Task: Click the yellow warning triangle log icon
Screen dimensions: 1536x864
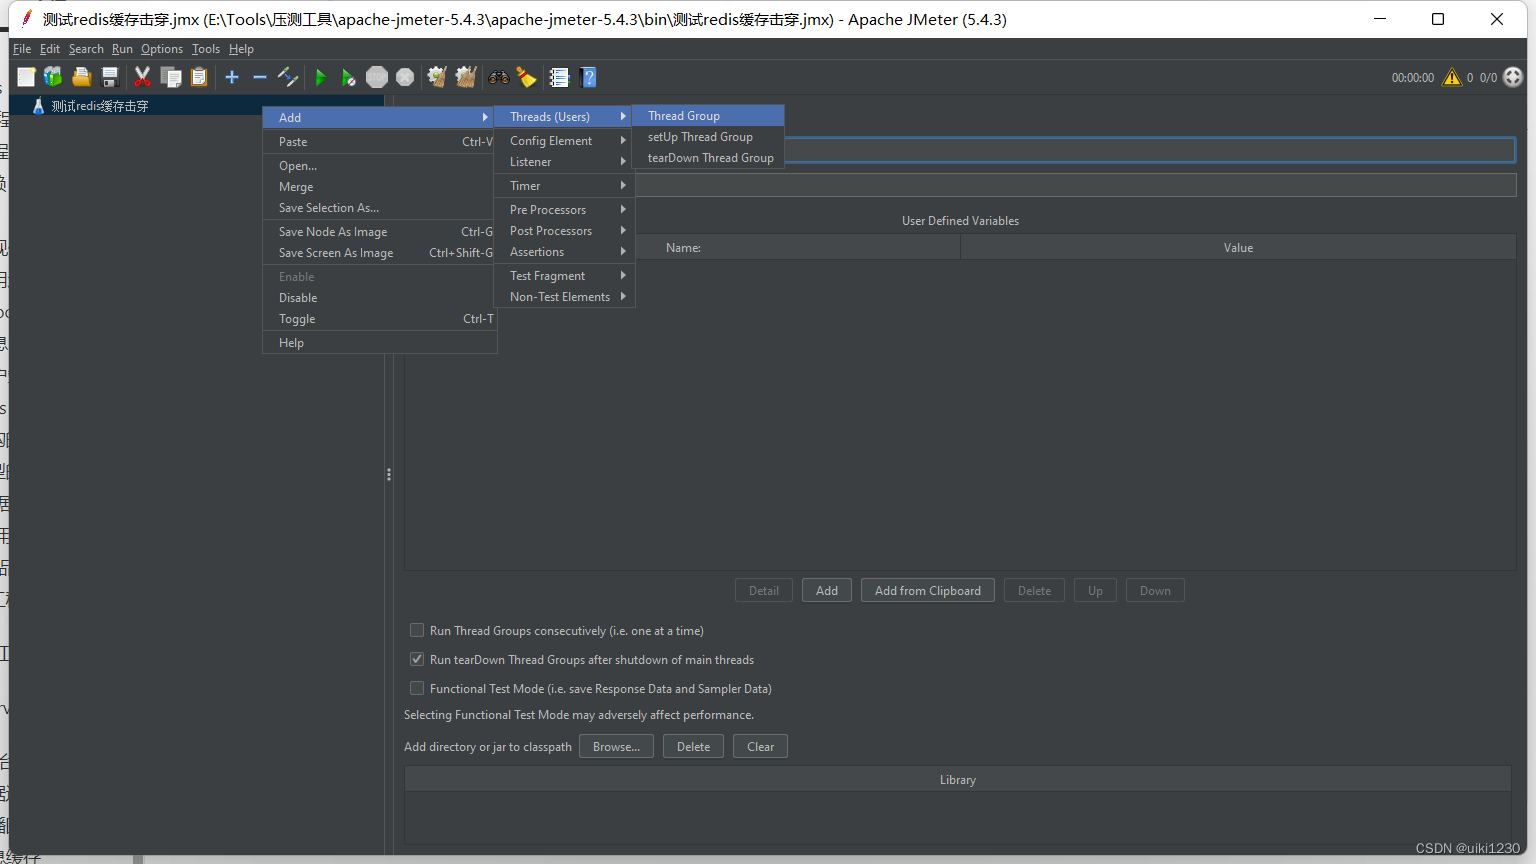Action: coord(1452,77)
